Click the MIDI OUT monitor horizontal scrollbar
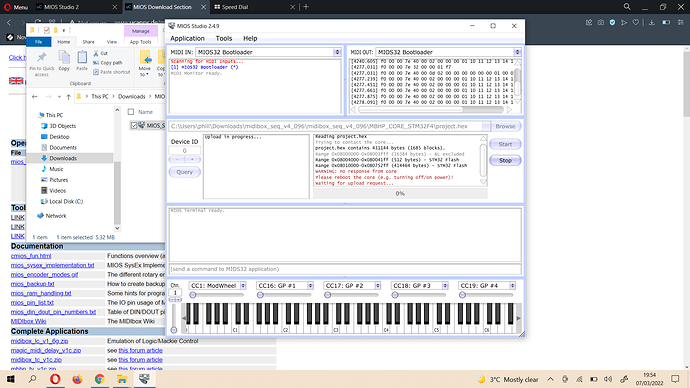The height and width of the screenshot is (388, 690). coord(431,109)
